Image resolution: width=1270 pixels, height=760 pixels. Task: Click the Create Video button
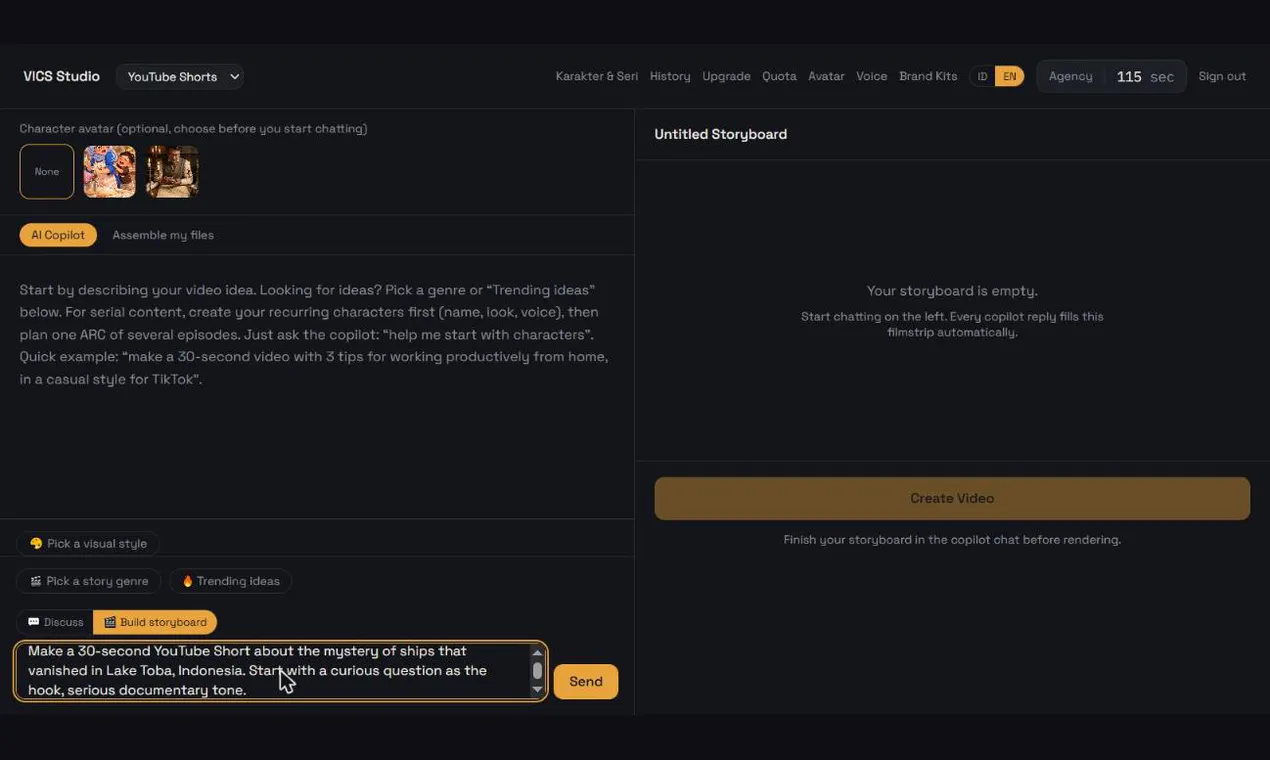[x=952, y=498]
